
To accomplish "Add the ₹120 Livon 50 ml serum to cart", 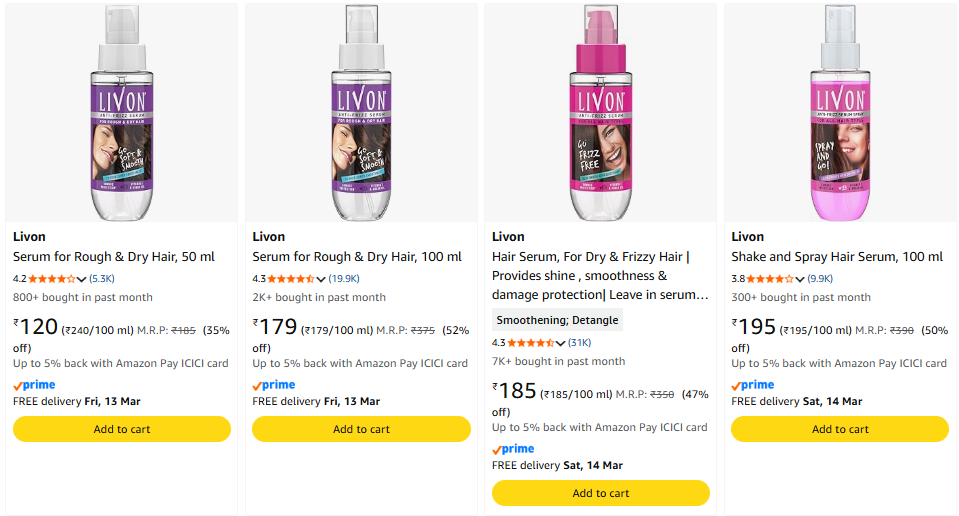I will click(122, 429).
